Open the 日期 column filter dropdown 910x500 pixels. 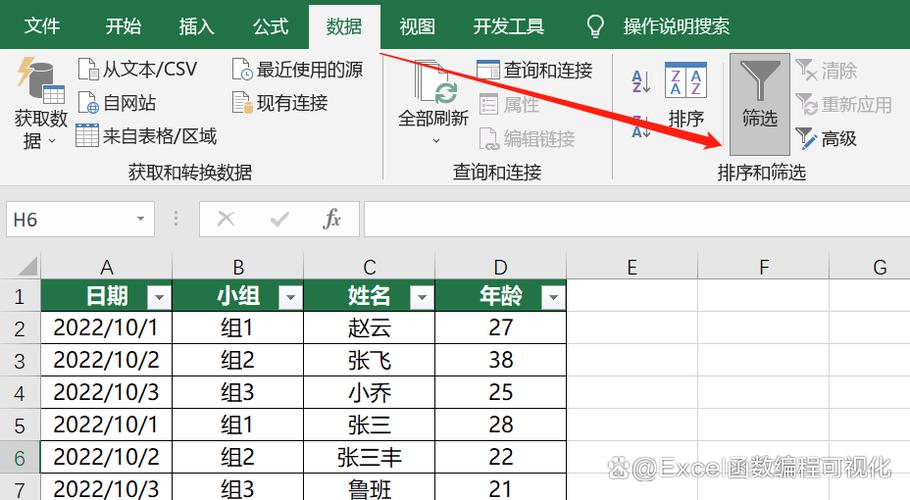pyautogui.click(x=158, y=298)
